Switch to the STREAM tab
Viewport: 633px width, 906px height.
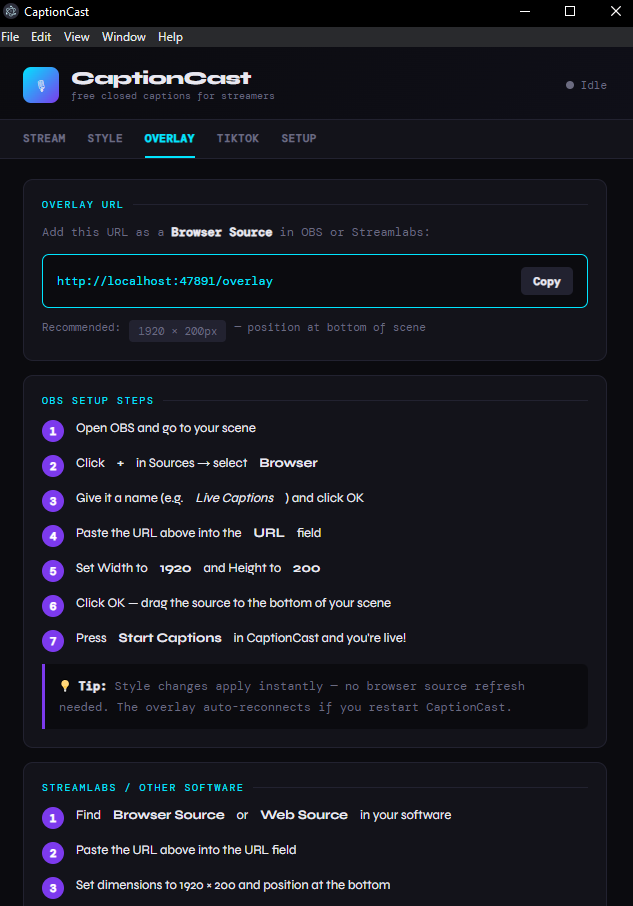pyautogui.click(x=44, y=138)
